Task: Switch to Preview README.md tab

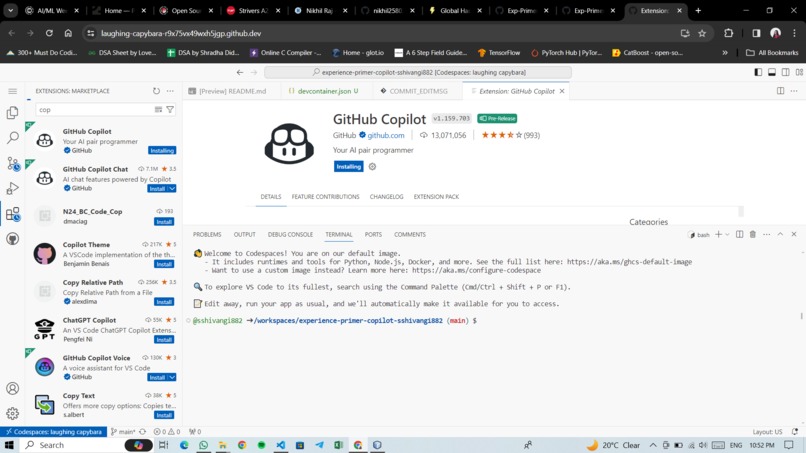Action: coord(232,91)
